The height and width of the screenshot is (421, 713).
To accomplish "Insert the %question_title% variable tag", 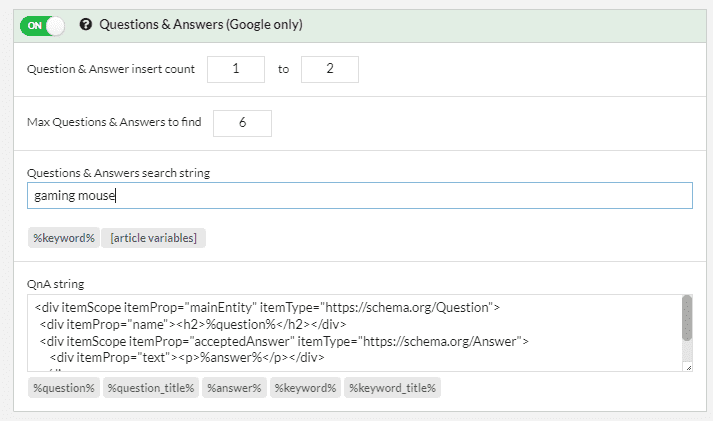I will pyautogui.click(x=151, y=388).
